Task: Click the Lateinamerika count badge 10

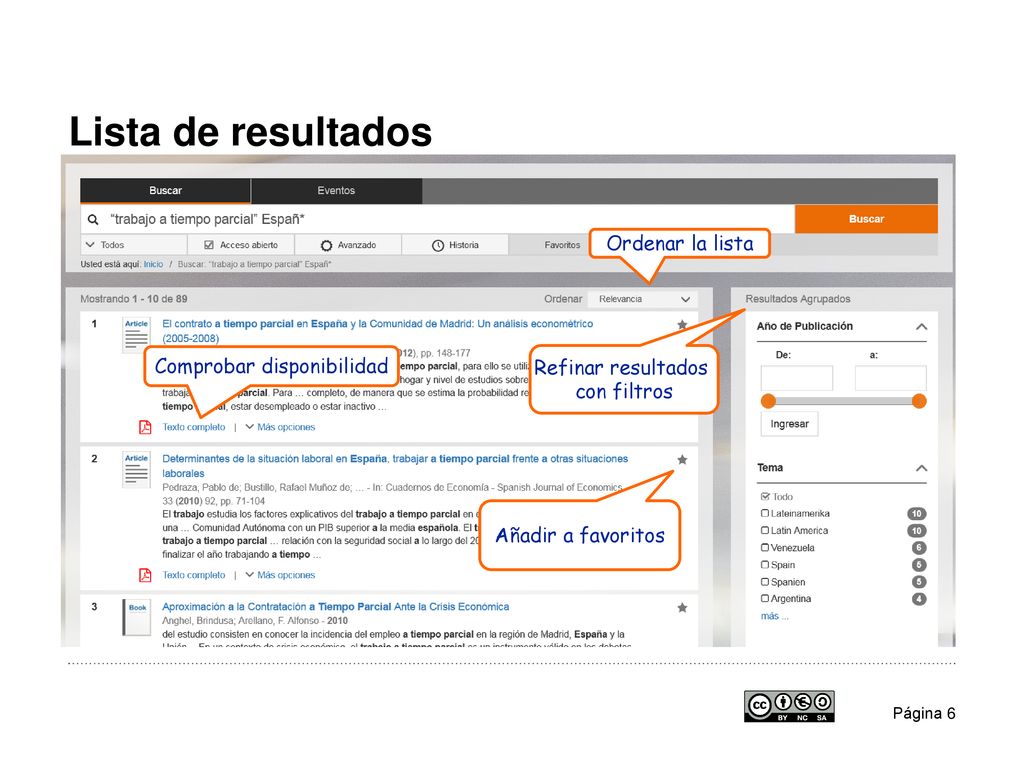Action: point(917,514)
